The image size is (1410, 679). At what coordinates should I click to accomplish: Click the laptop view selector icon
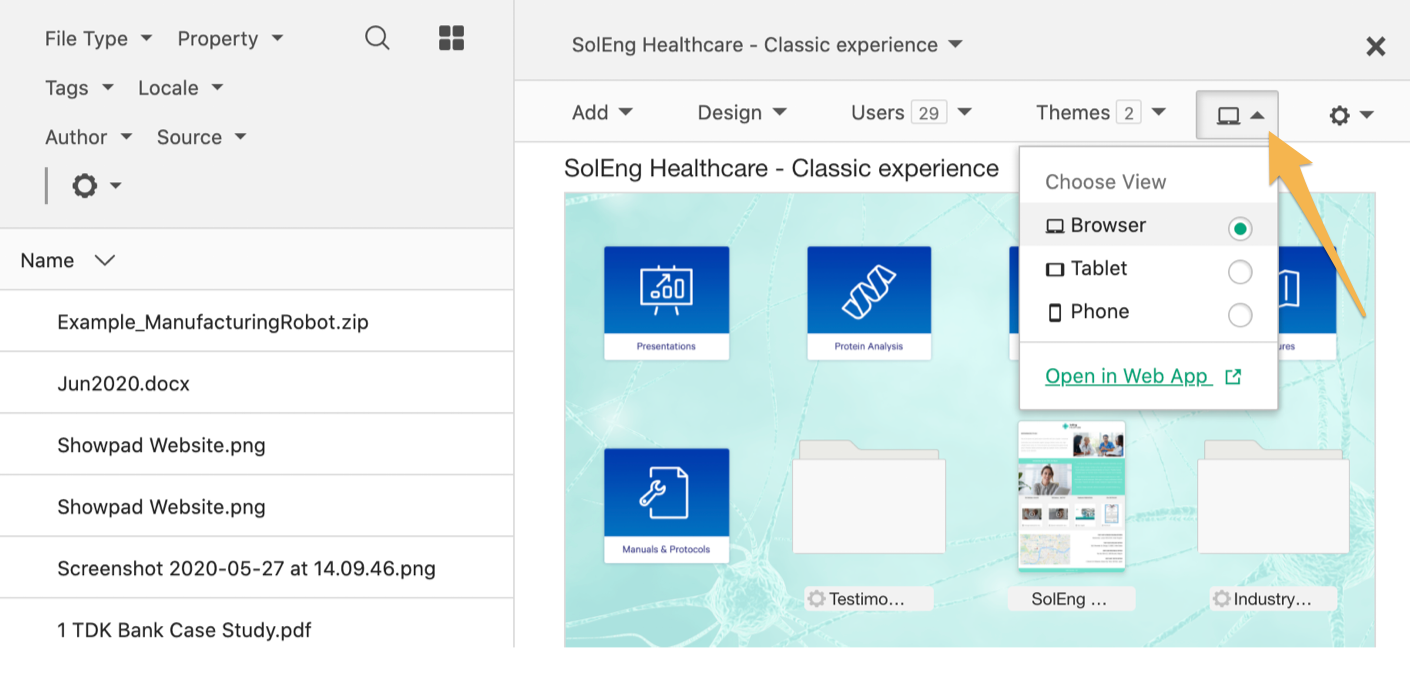coord(1237,115)
